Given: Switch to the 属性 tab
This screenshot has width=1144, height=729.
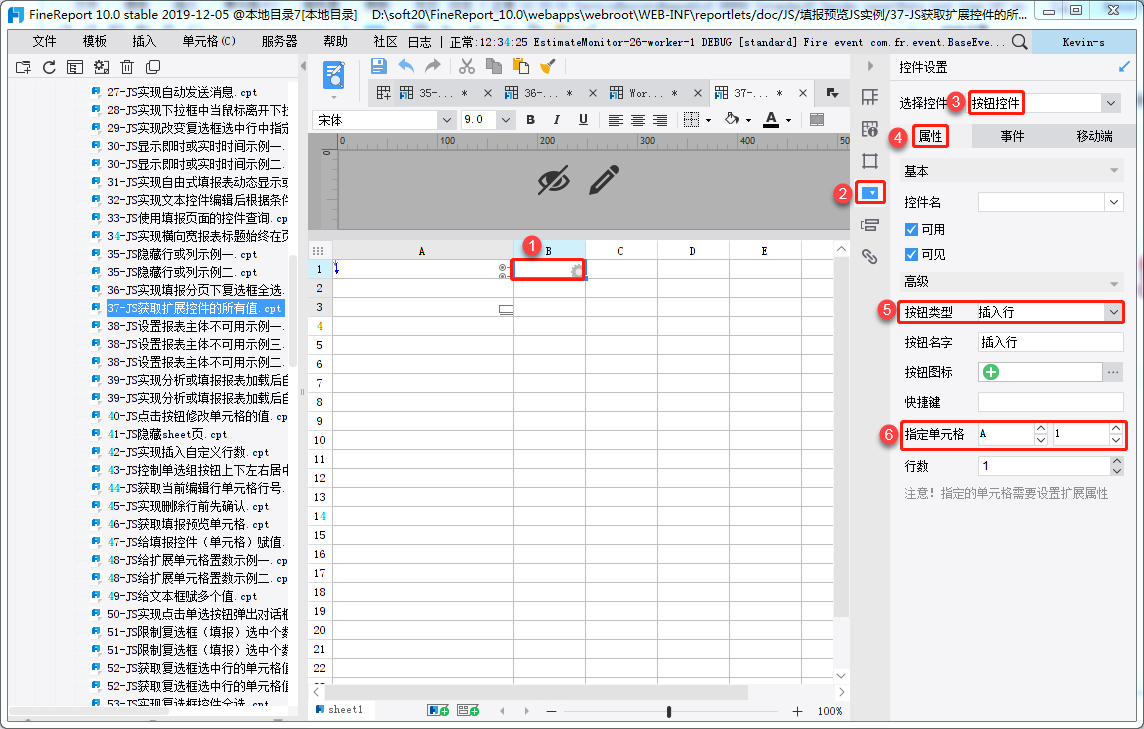Looking at the screenshot, I should [930, 136].
